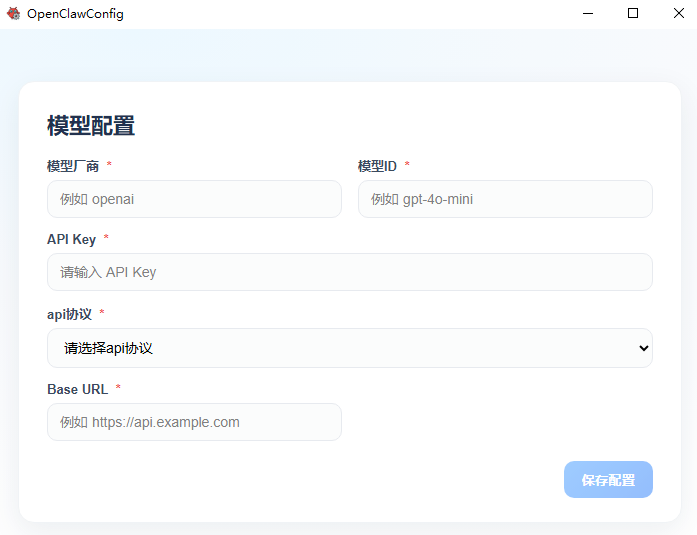Click the OpenClawConfig app icon in title bar

13,14
